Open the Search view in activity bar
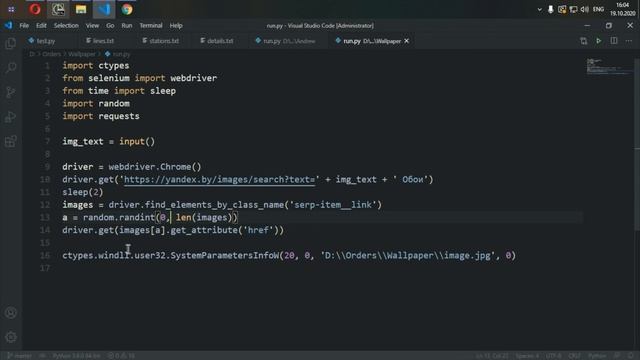 coord(11,67)
